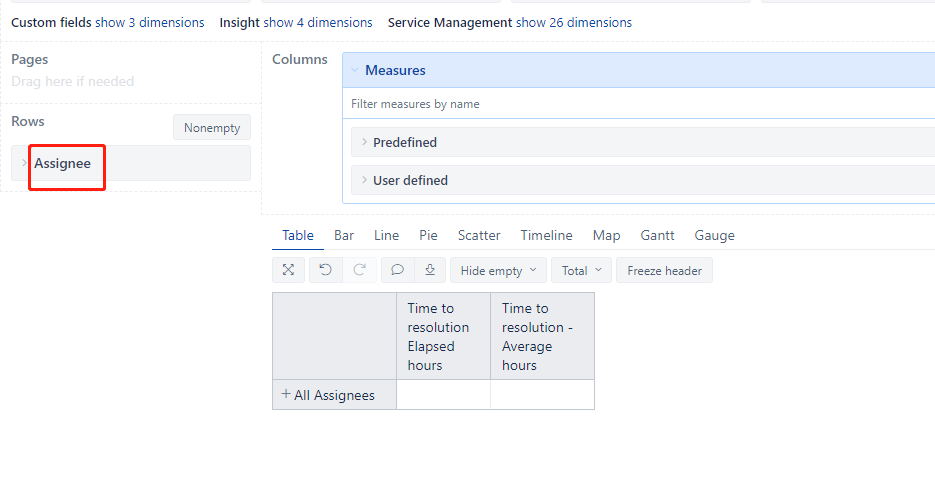Click the redo arrow icon

(x=360, y=270)
